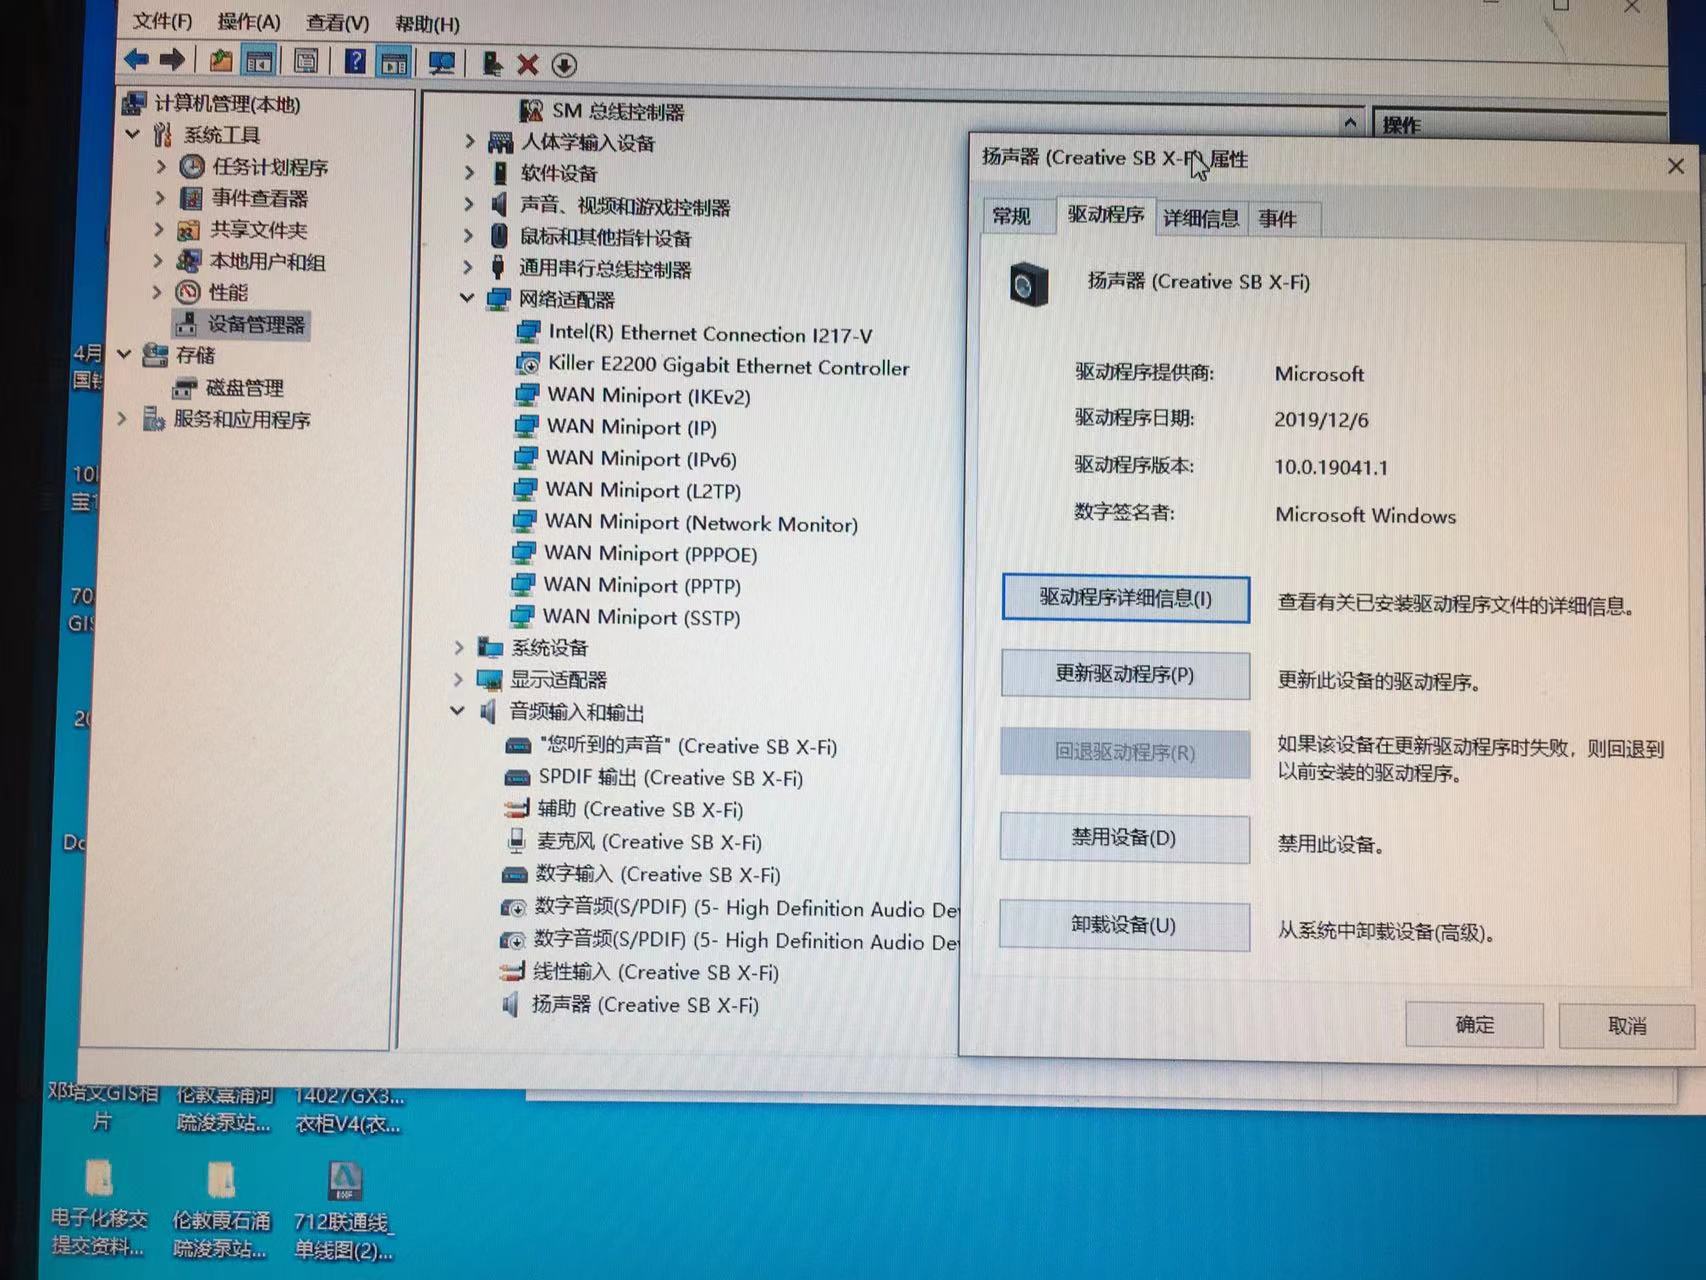Image resolution: width=1706 pixels, height=1280 pixels.
Task: Click 驱动程序详细信息(I) button
Action: [1125, 598]
